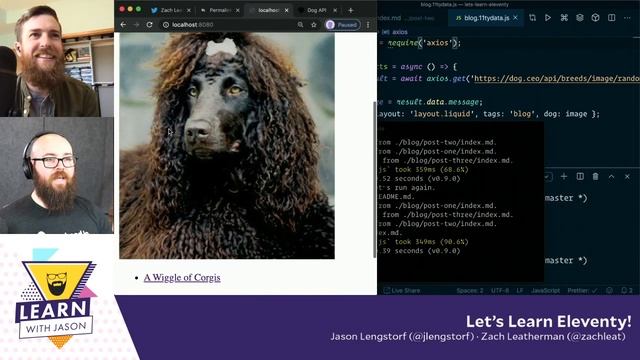The image size is (640, 360).
Task: Open the zoom magnifier in address bar
Action: 300,25
